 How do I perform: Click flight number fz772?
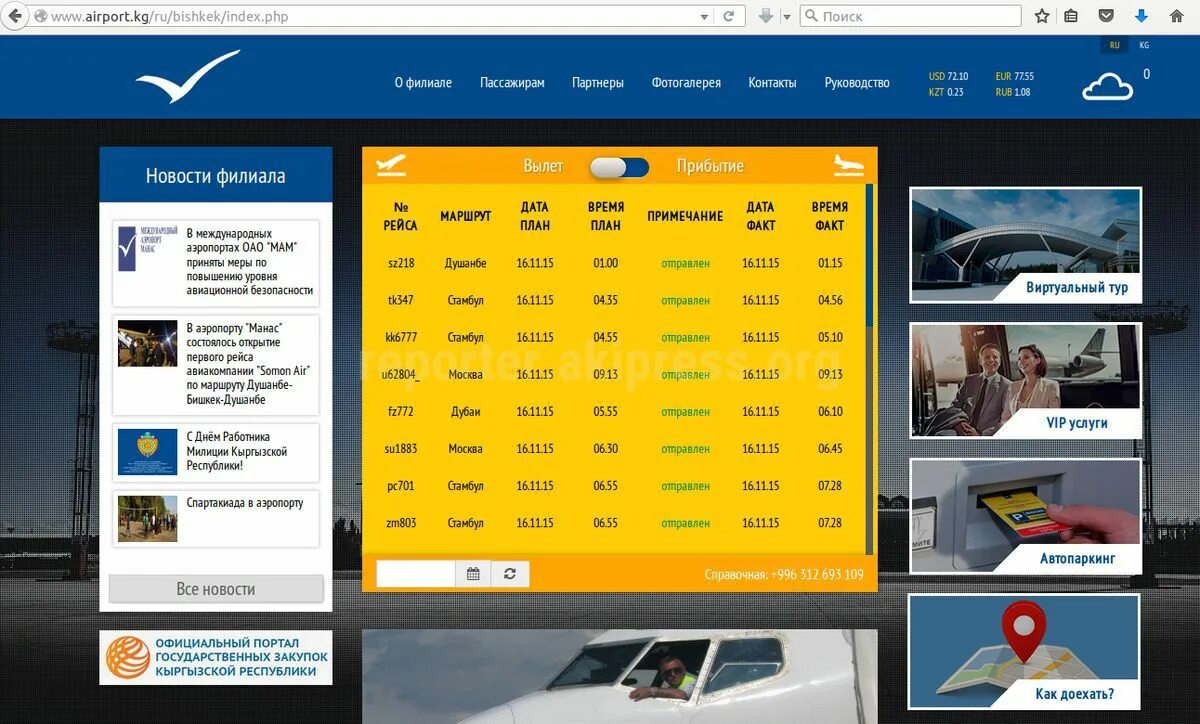(x=401, y=411)
